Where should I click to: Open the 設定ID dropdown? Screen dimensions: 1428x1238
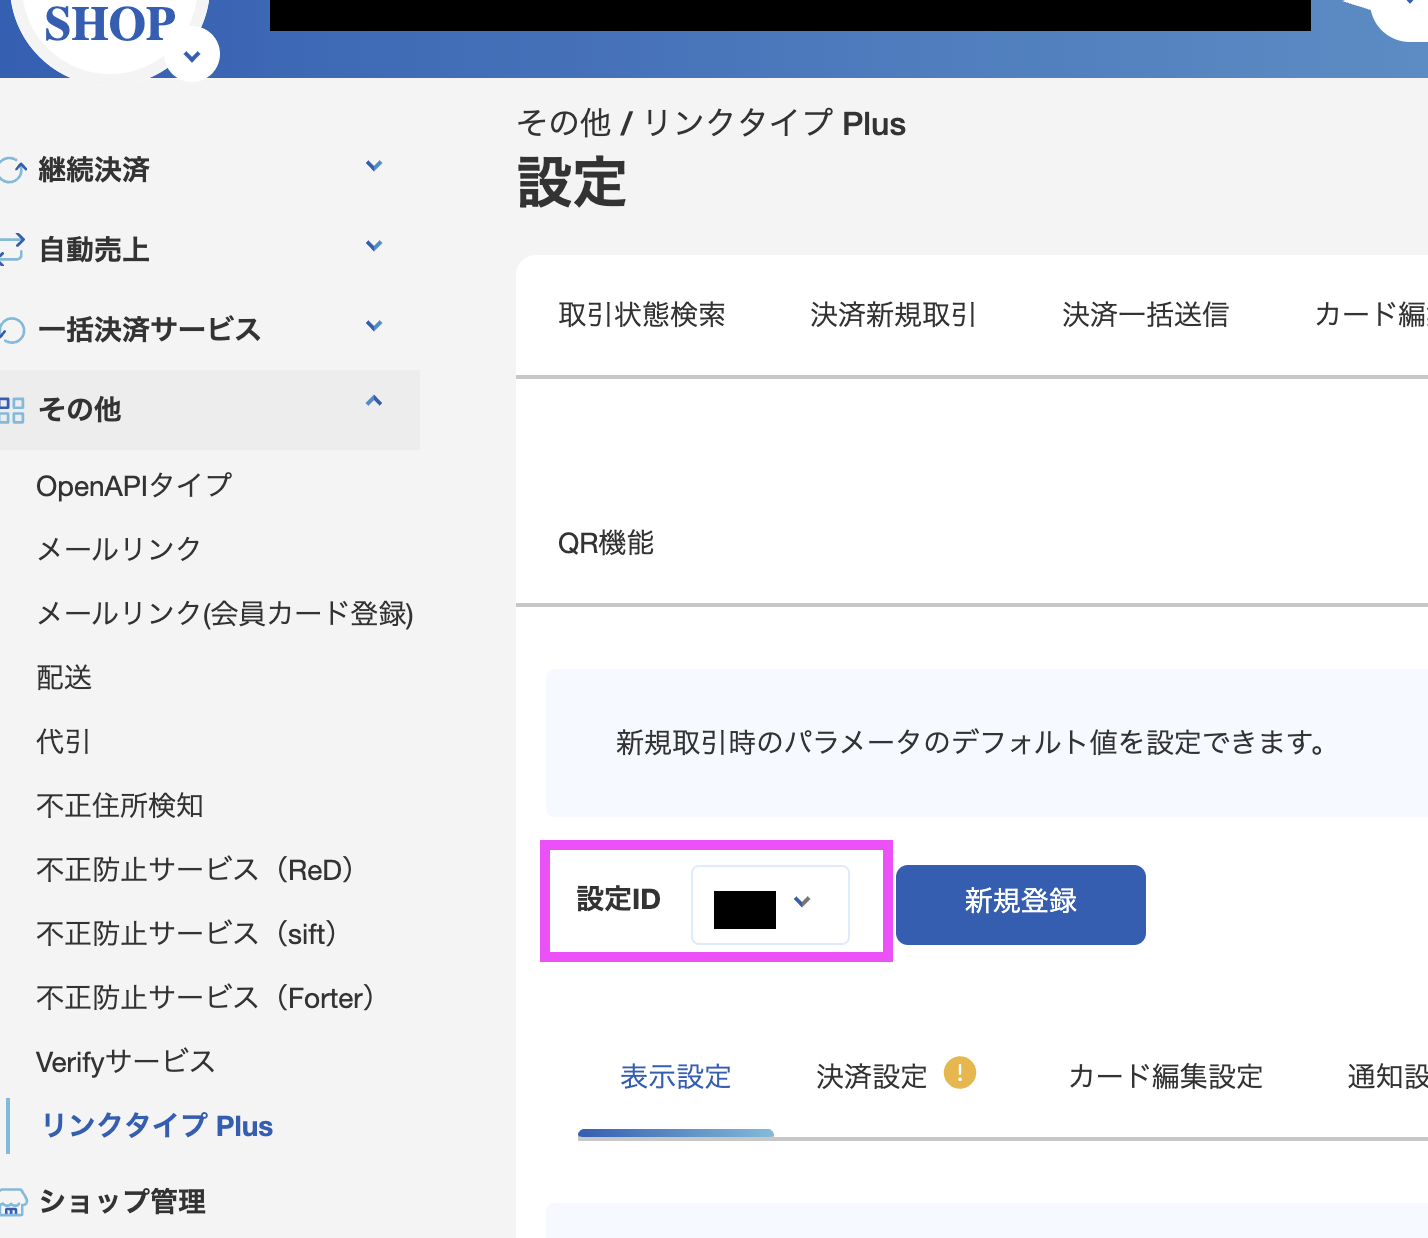point(770,905)
